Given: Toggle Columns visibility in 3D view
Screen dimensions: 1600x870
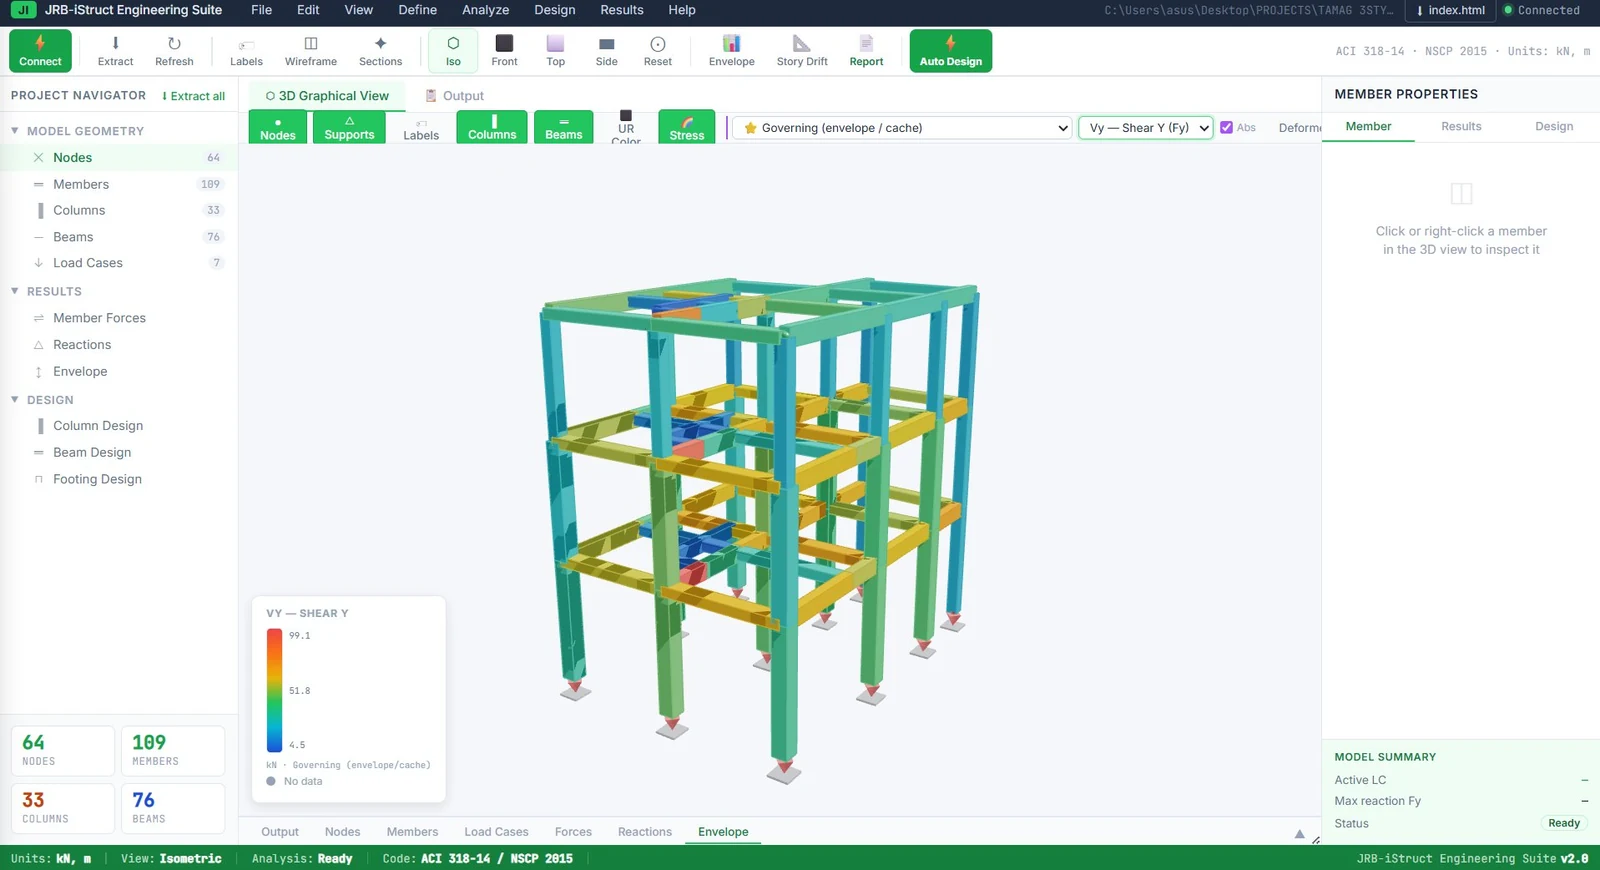Looking at the screenshot, I should click(x=492, y=127).
